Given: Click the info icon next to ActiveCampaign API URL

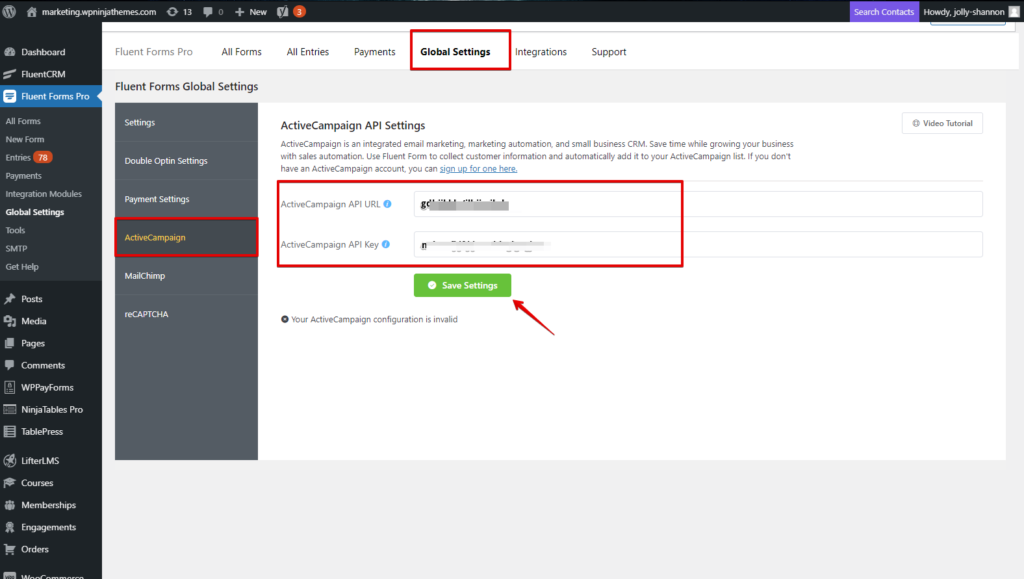Looking at the screenshot, I should pyautogui.click(x=387, y=204).
